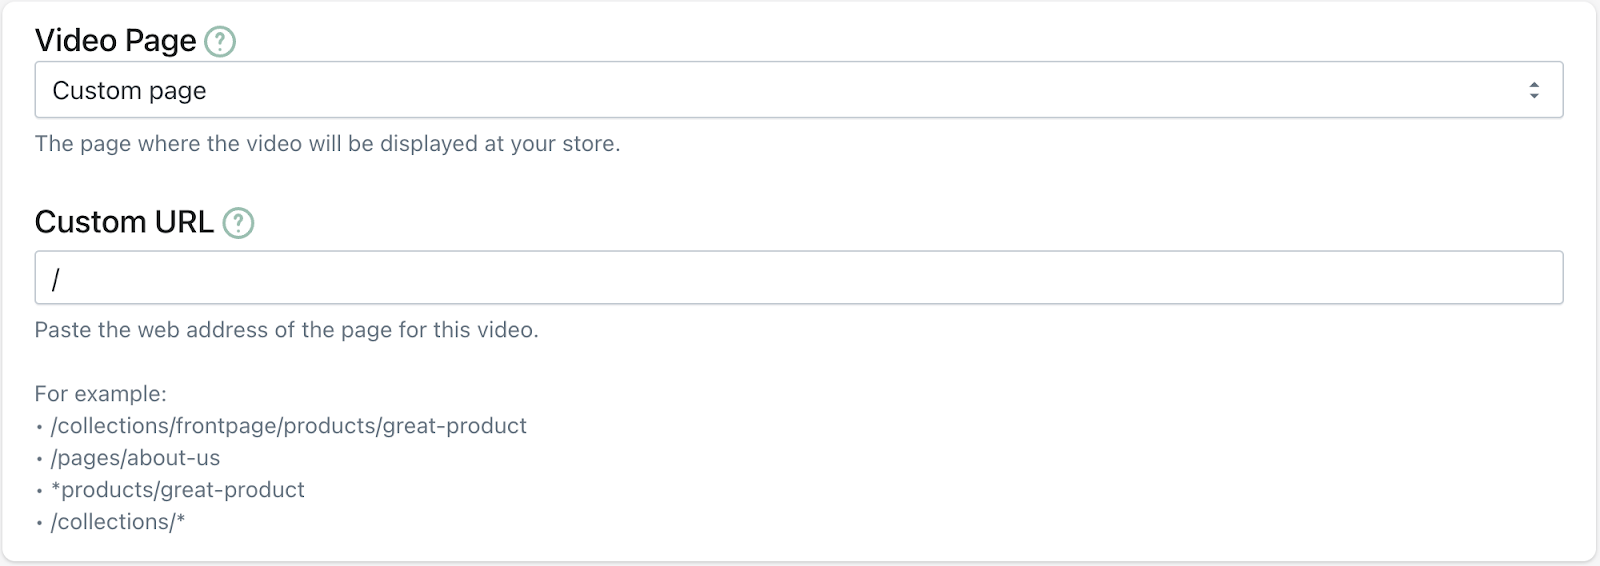Click the /collections/* example line
The height and width of the screenshot is (566, 1600).
click(118, 522)
